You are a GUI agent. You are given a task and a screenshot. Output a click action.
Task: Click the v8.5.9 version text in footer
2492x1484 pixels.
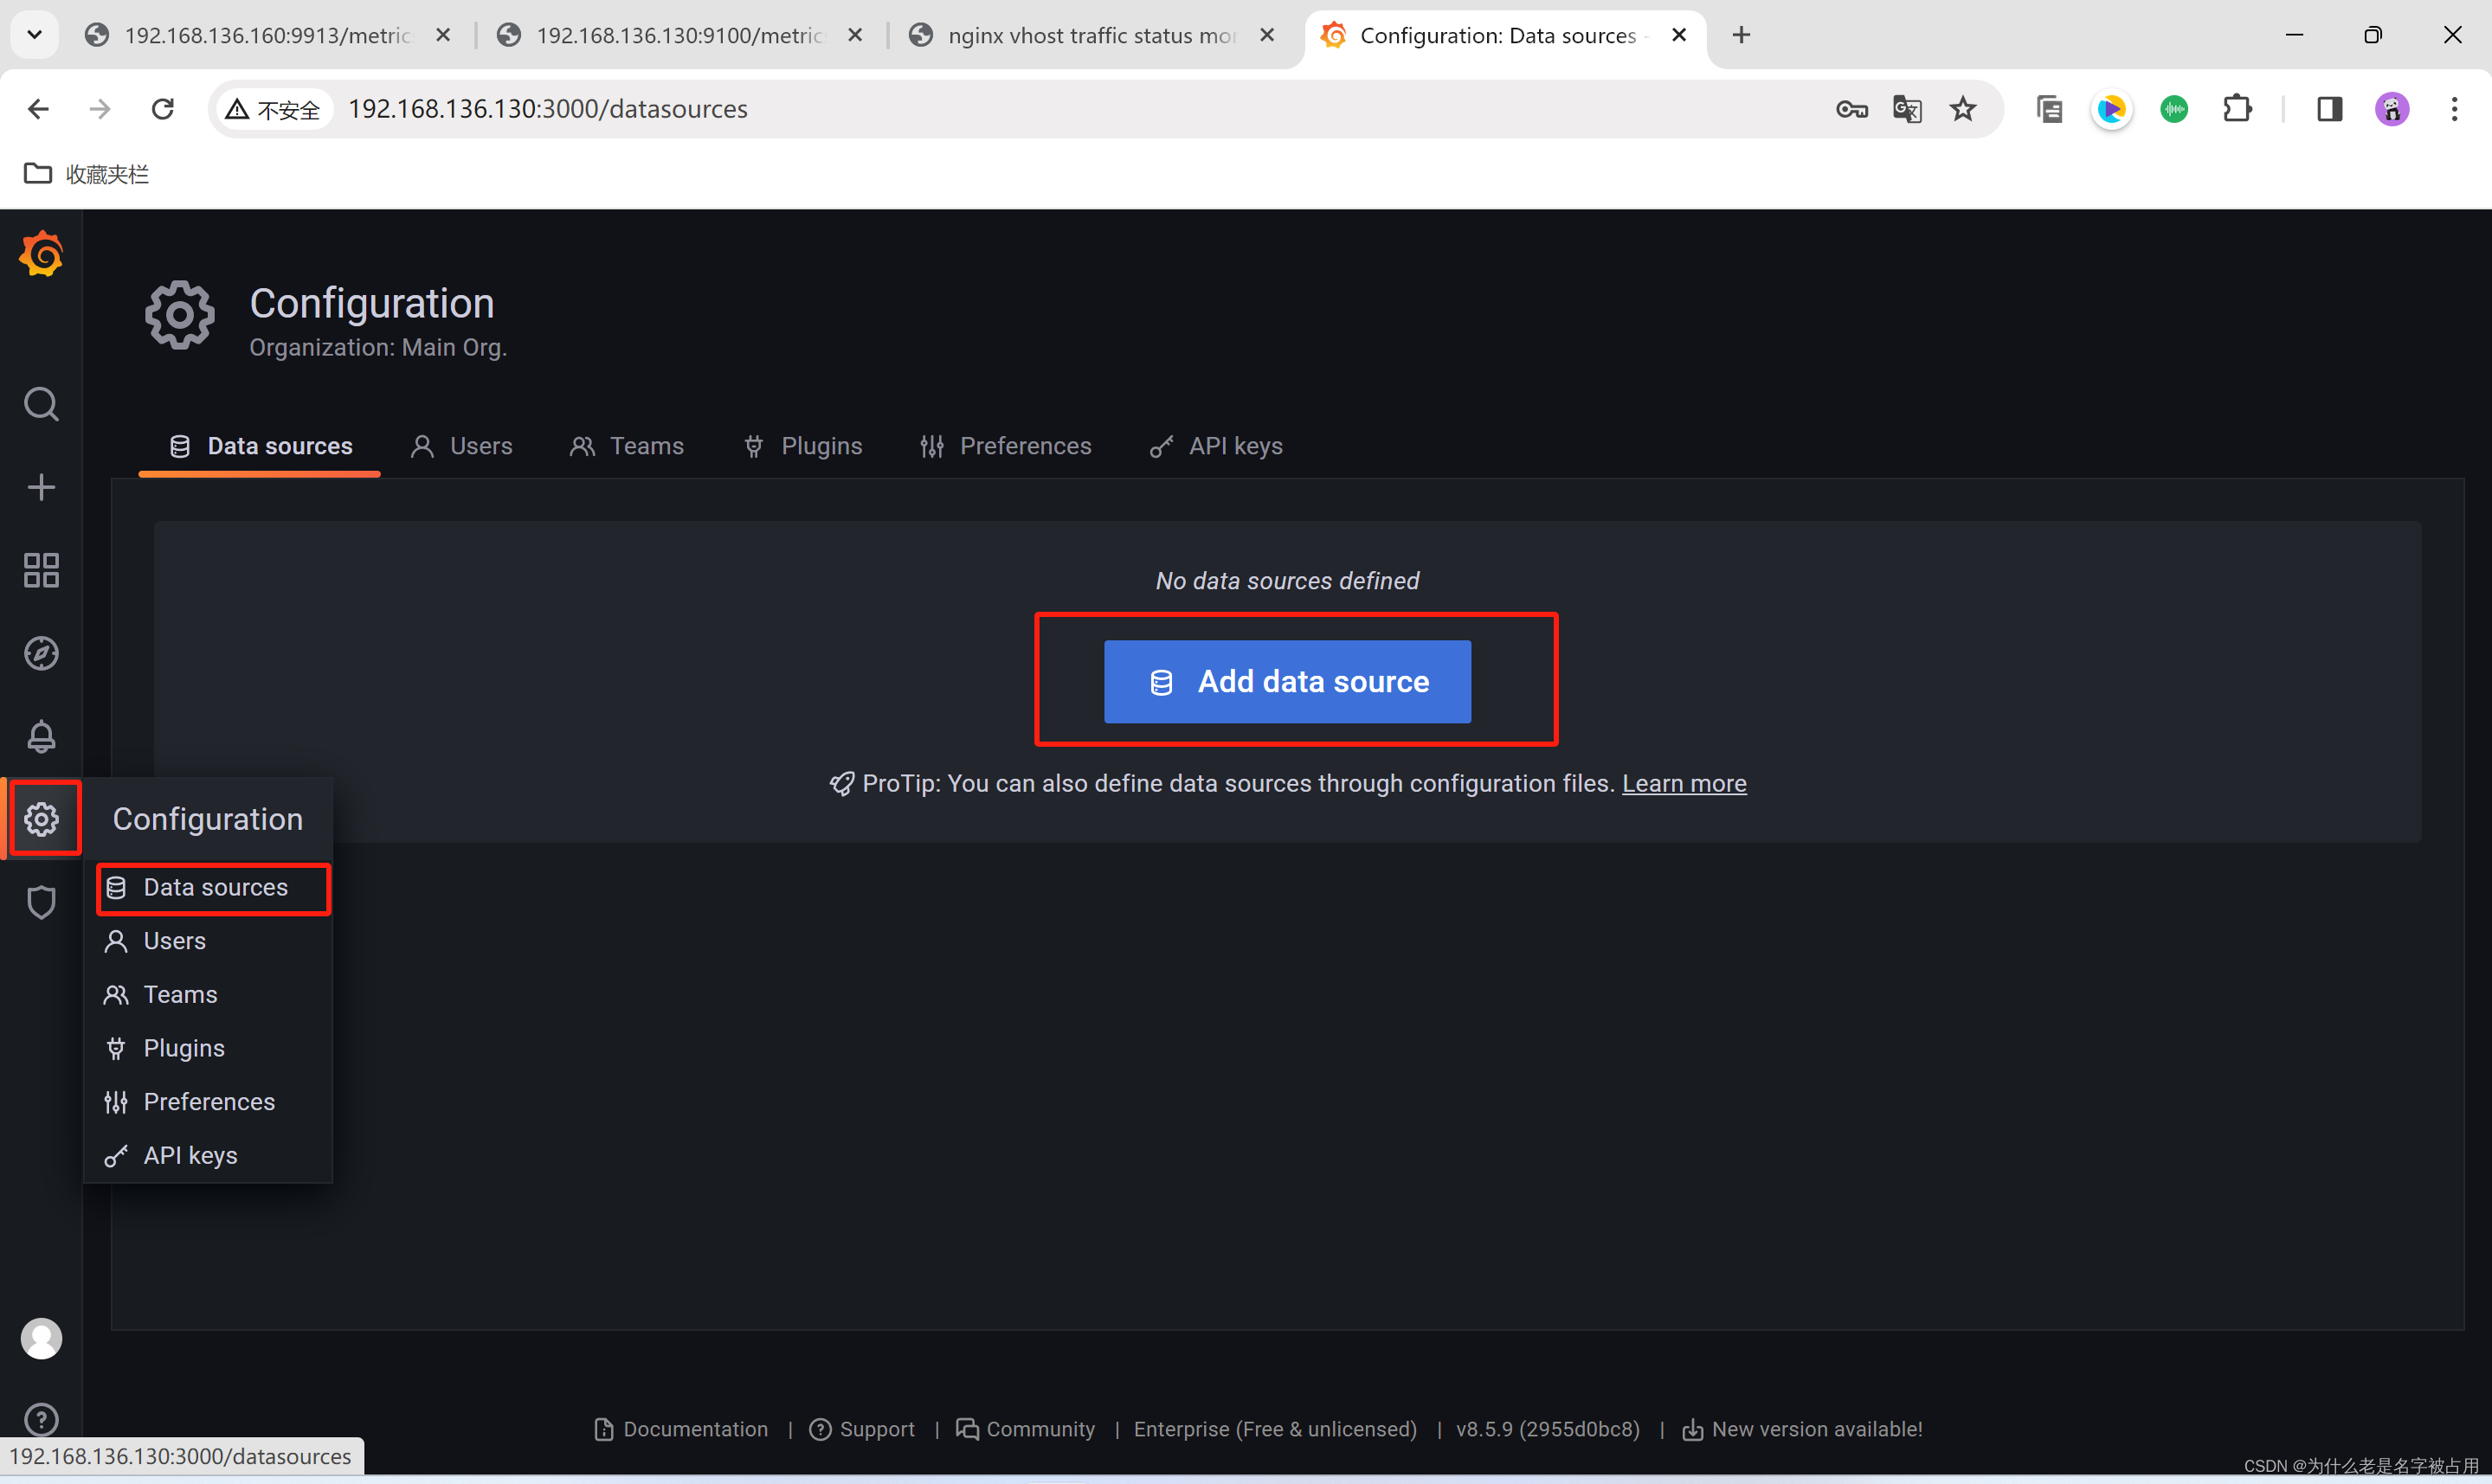coord(1548,1429)
